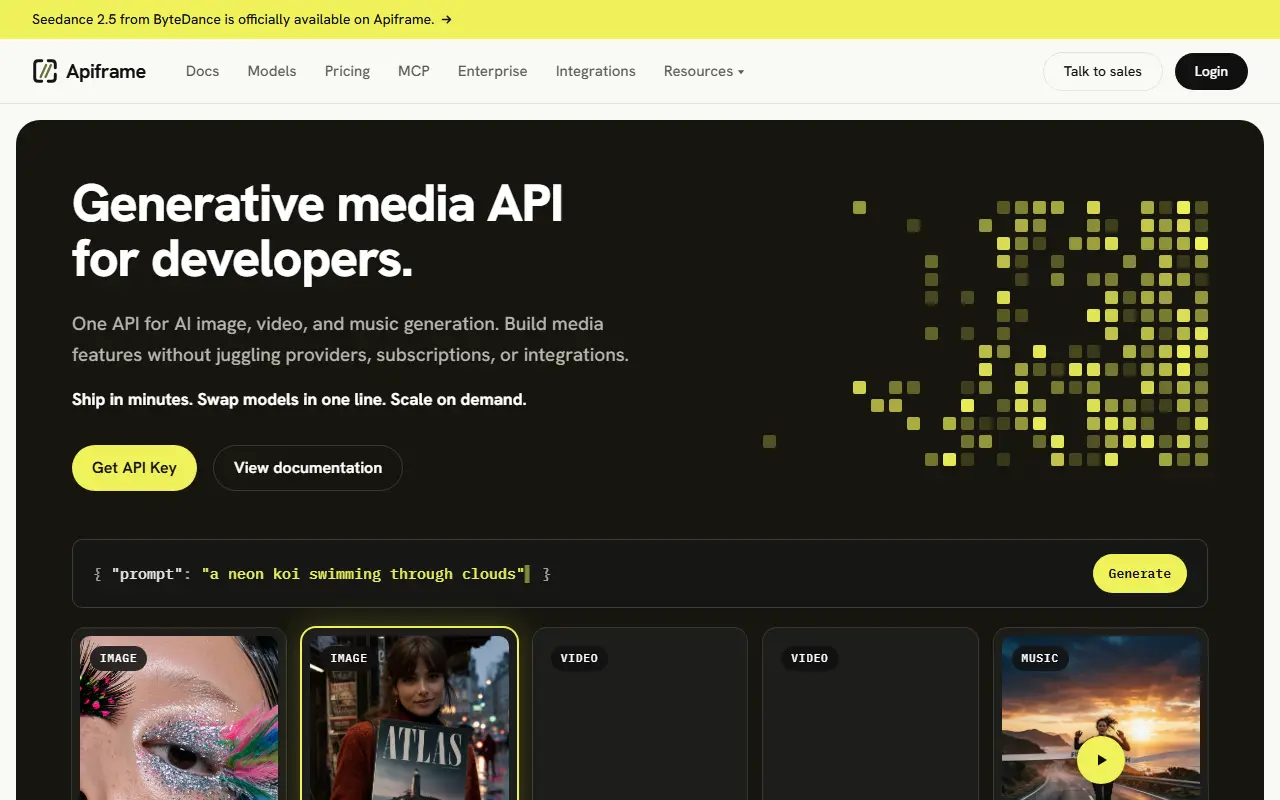The height and width of the screenshot is (800, 1280).
Task: Click the Login button
Action: click(x=1211, y=71)
